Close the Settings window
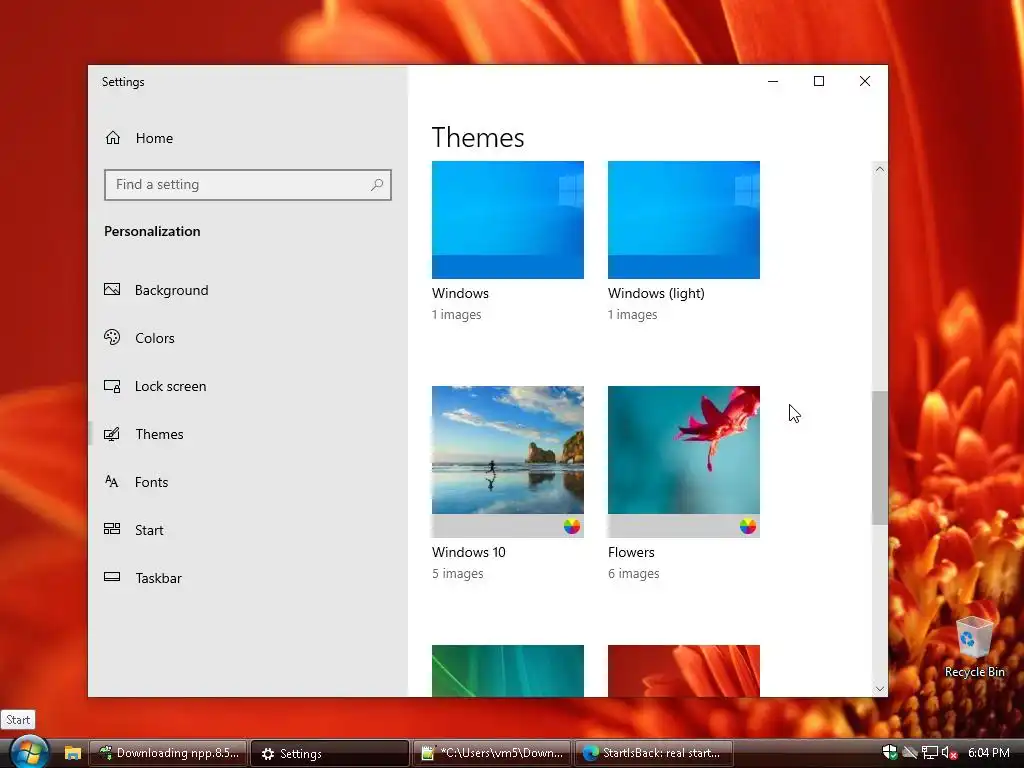Screen dimensions: 1024x768 click(x=865, y=81)
